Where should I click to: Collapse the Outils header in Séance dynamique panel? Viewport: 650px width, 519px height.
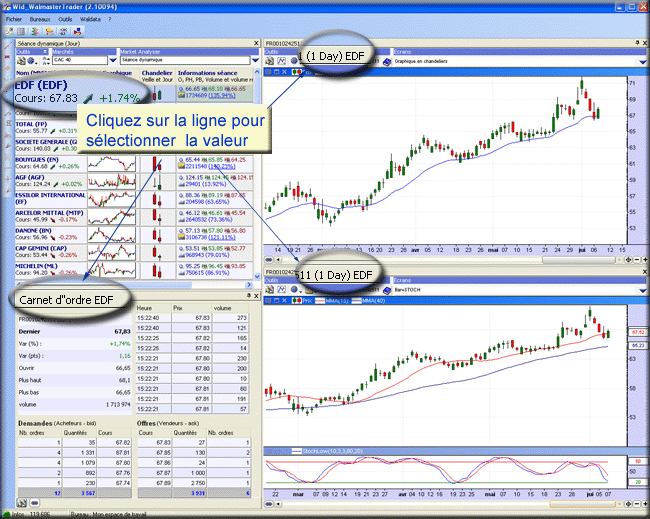(45, 52)
